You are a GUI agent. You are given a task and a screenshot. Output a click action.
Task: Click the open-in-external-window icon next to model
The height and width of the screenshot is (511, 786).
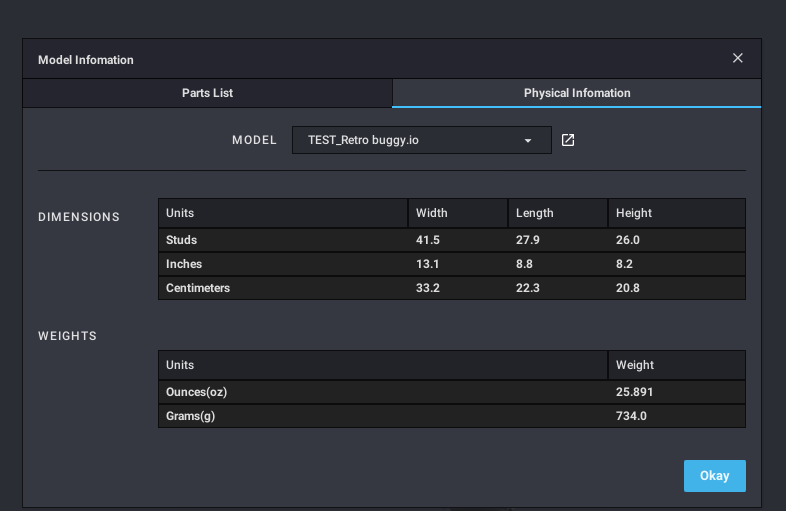click(568, 140)
